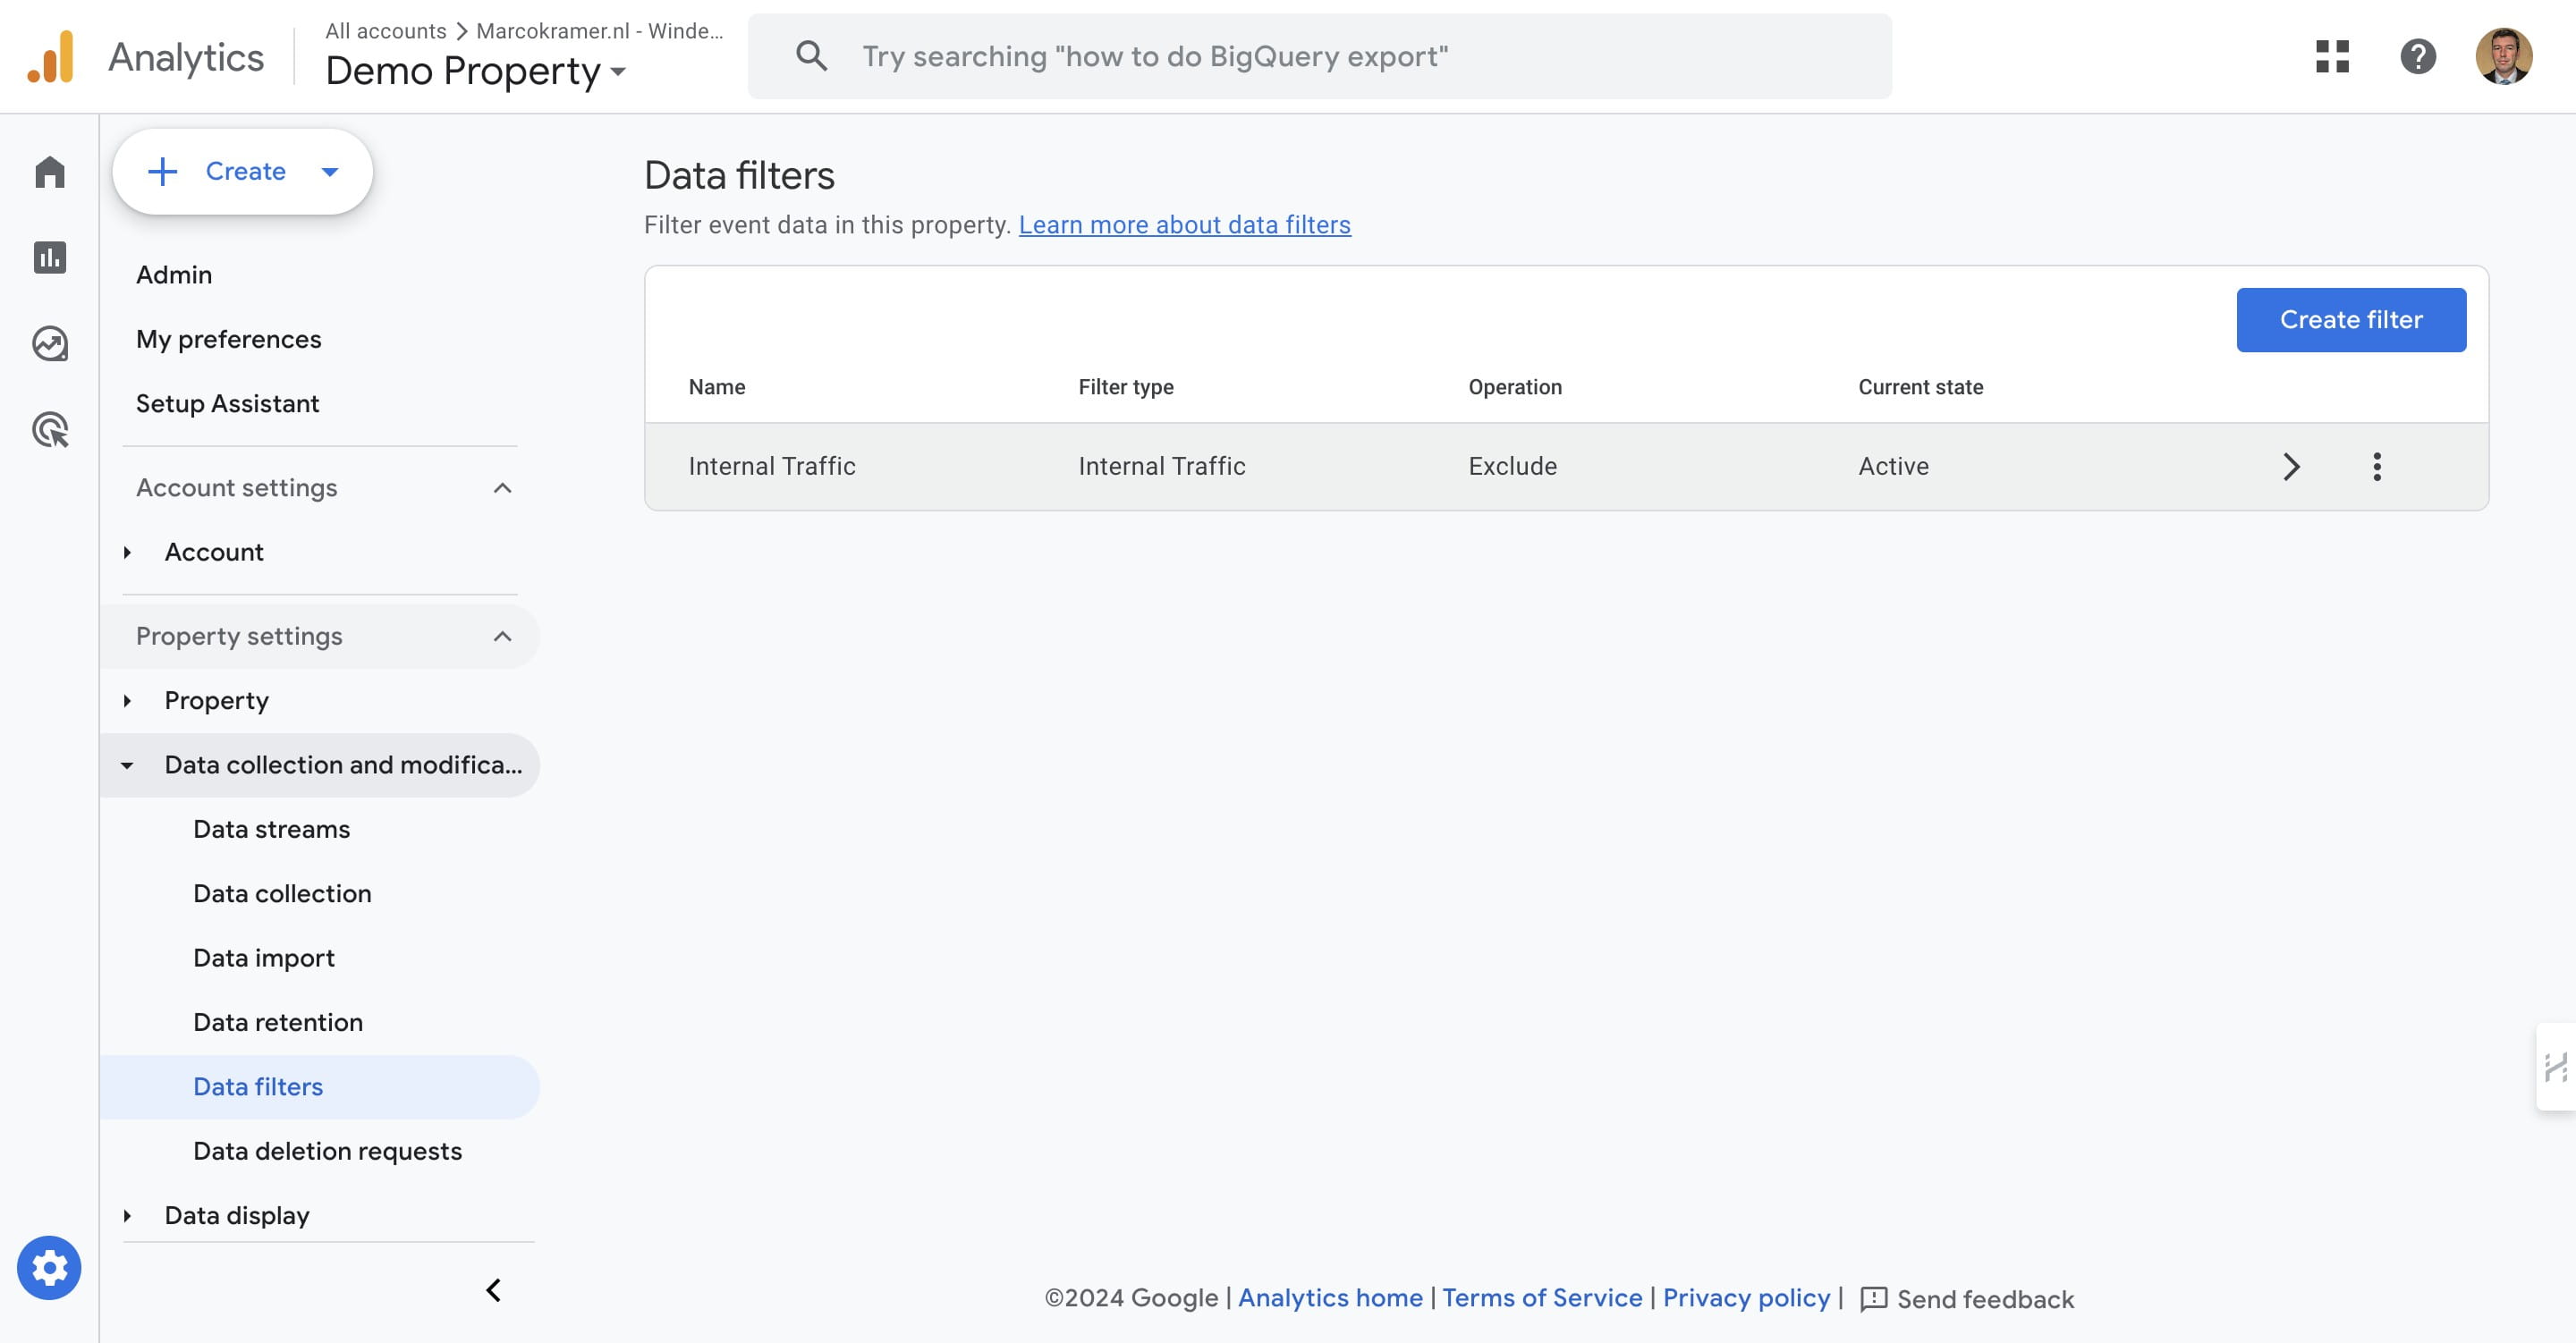Select Data filters menu item
This screenshot has height=1343, width=2576.
(x=319, y=1087)
